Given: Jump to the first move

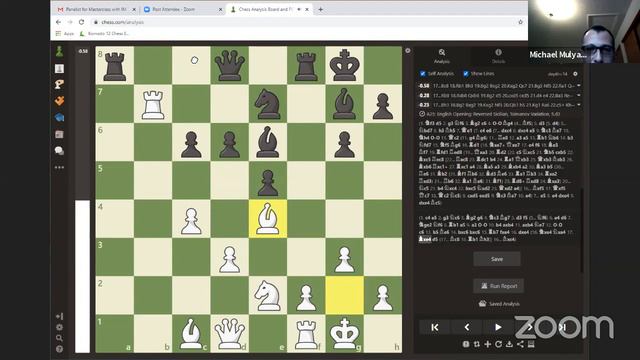Looking at the screenshot, I should [x=435, y=327].
